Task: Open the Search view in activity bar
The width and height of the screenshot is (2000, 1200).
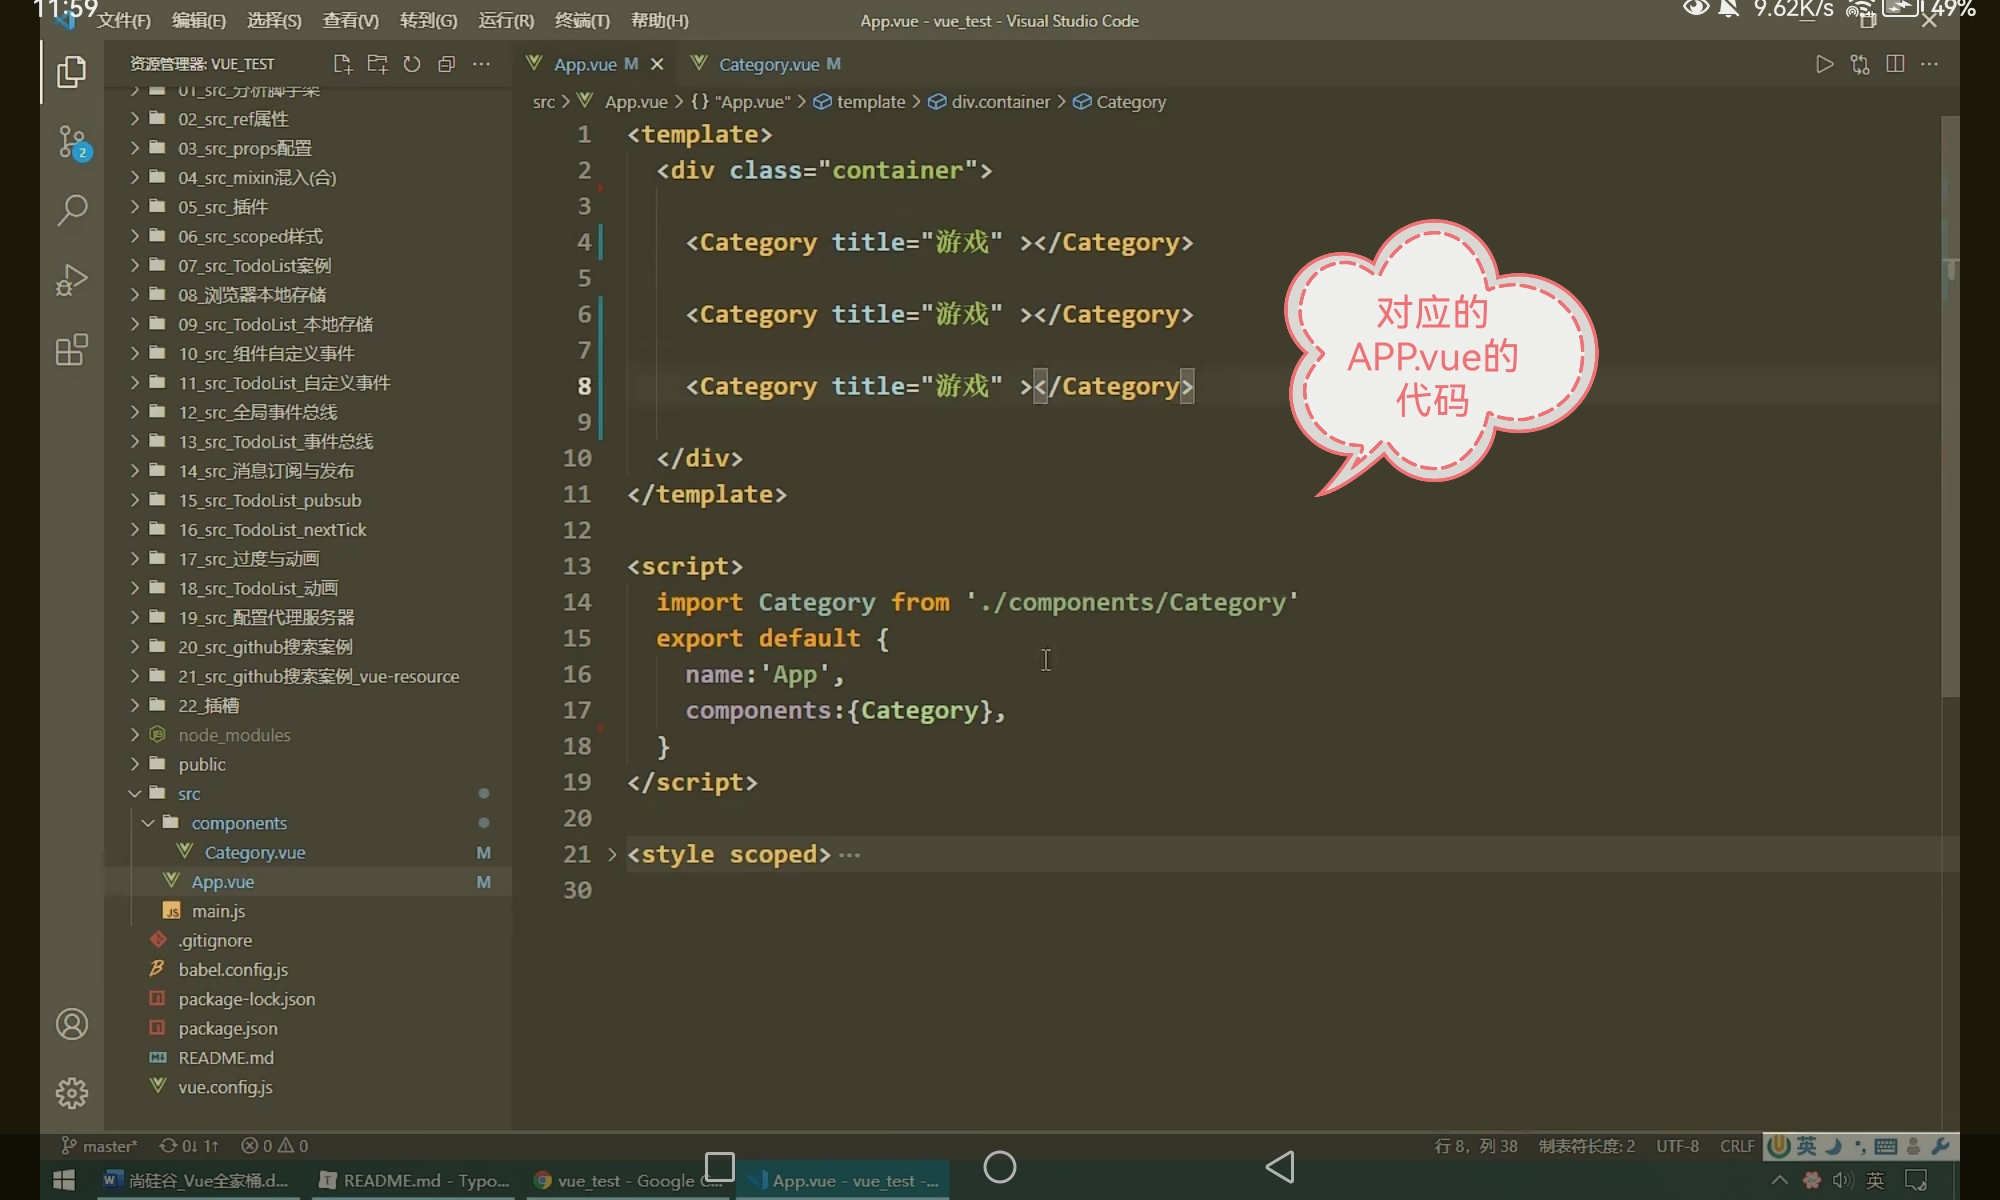Action: point(72,210)
